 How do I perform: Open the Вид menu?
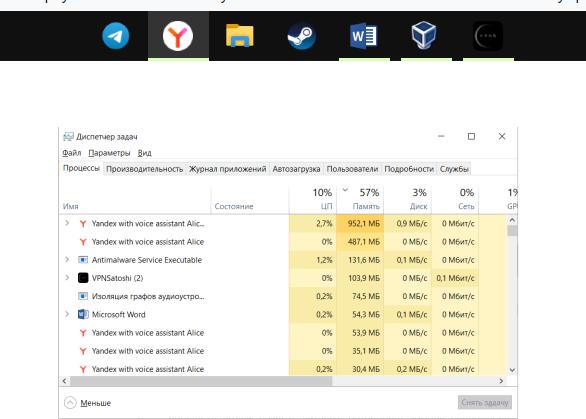tap(144, 153)
